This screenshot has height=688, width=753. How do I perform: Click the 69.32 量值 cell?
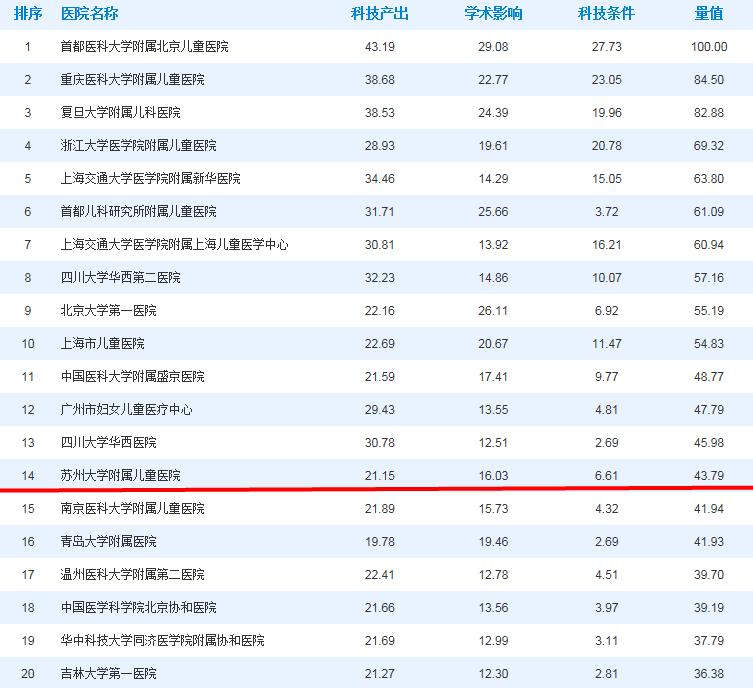[x=709, y=145]
